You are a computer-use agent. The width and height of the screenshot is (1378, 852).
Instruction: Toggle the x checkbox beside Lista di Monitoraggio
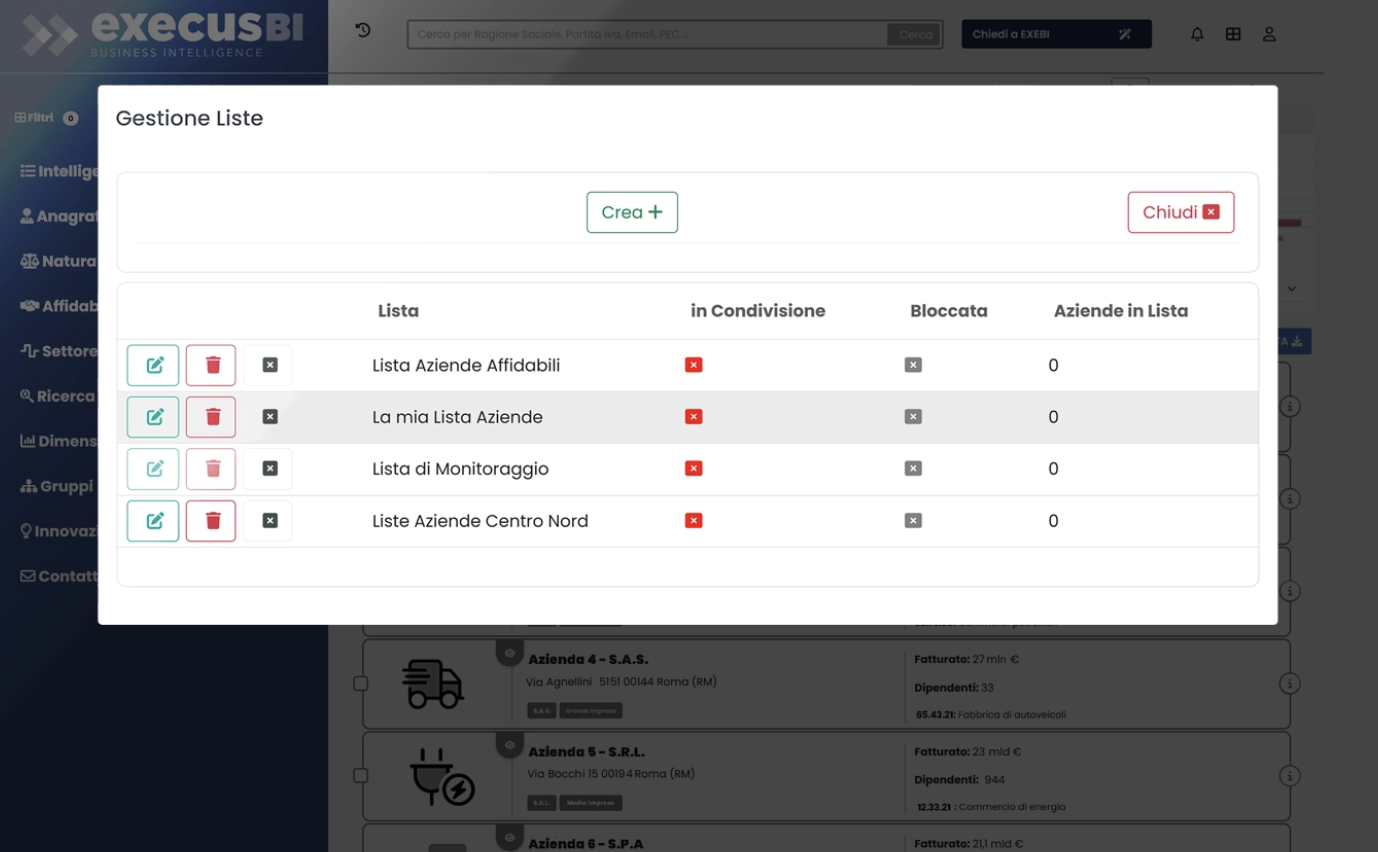click(x=268, y=468)
